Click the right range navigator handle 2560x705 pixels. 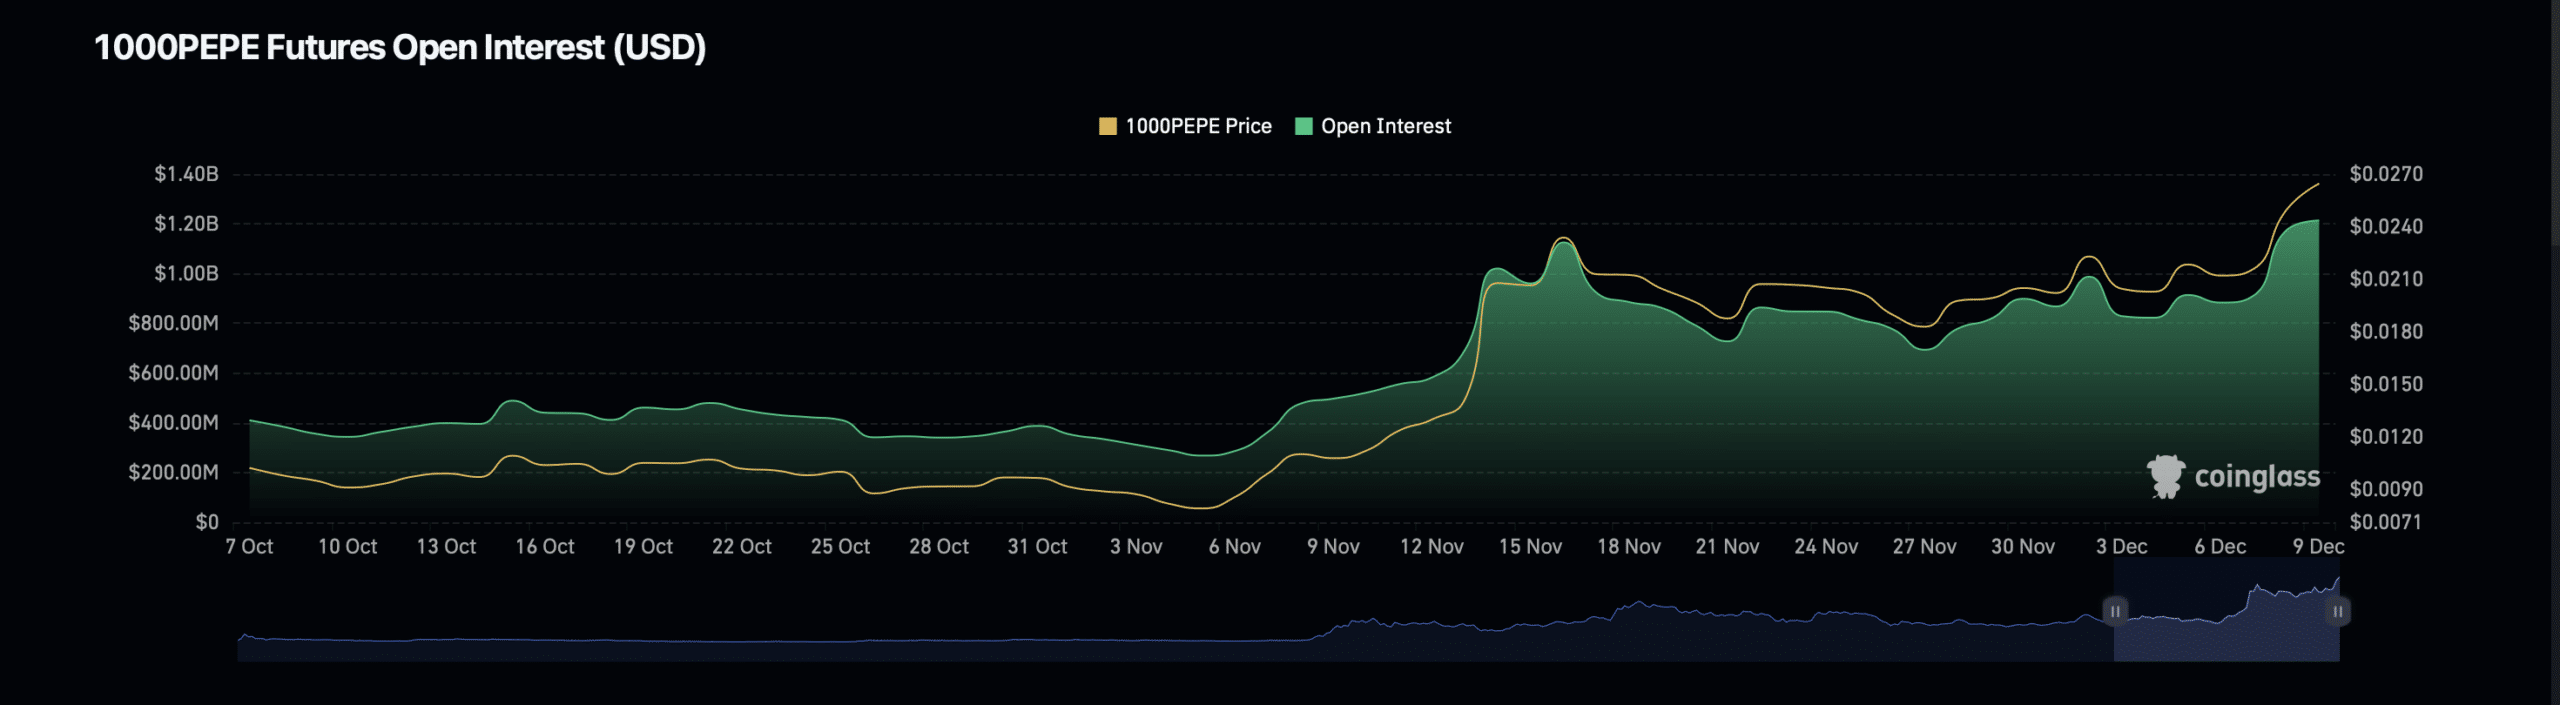pos(2337,611)
